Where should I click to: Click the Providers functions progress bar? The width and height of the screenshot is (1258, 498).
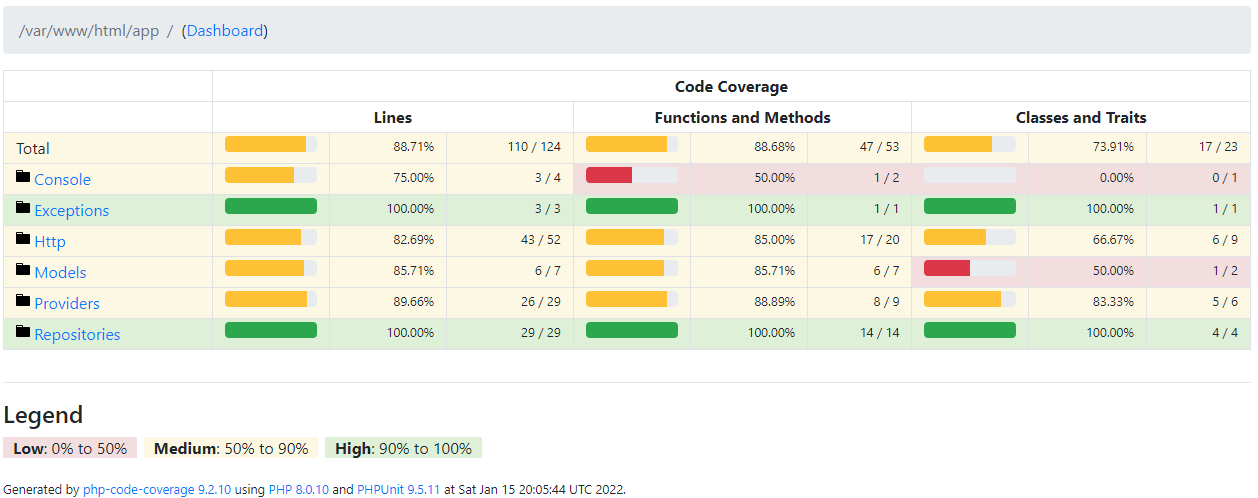click(632, 299)
